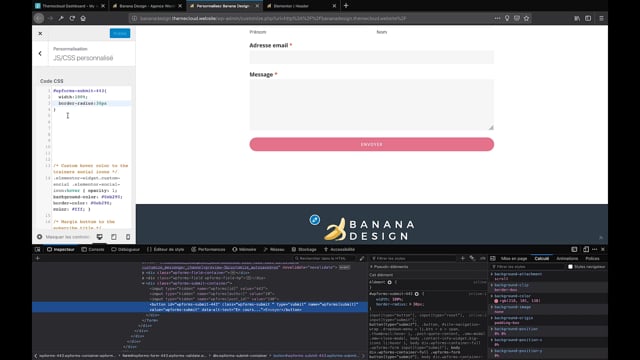The height and width of the screenshot is (360, 640).
Task: Close the WordPress customizer panel
Action: point(40,33)
